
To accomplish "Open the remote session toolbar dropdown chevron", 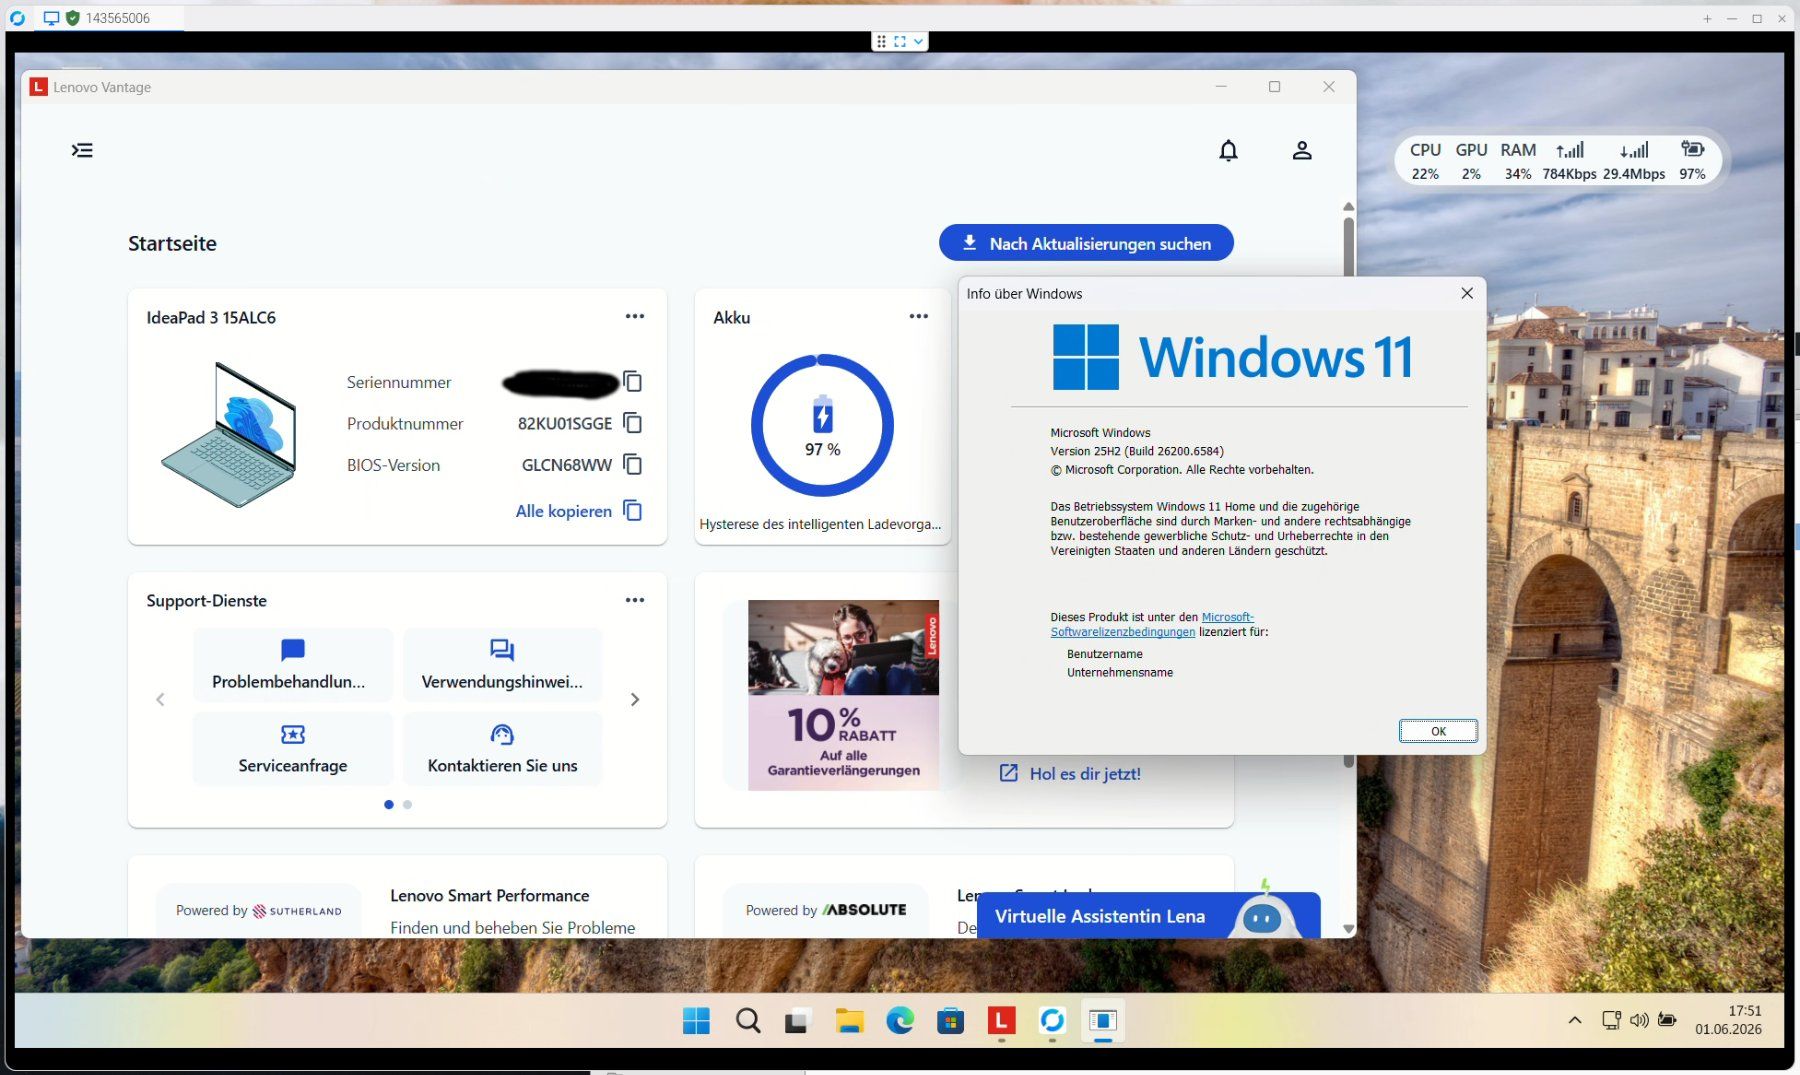I will click(x=918, y=41).
